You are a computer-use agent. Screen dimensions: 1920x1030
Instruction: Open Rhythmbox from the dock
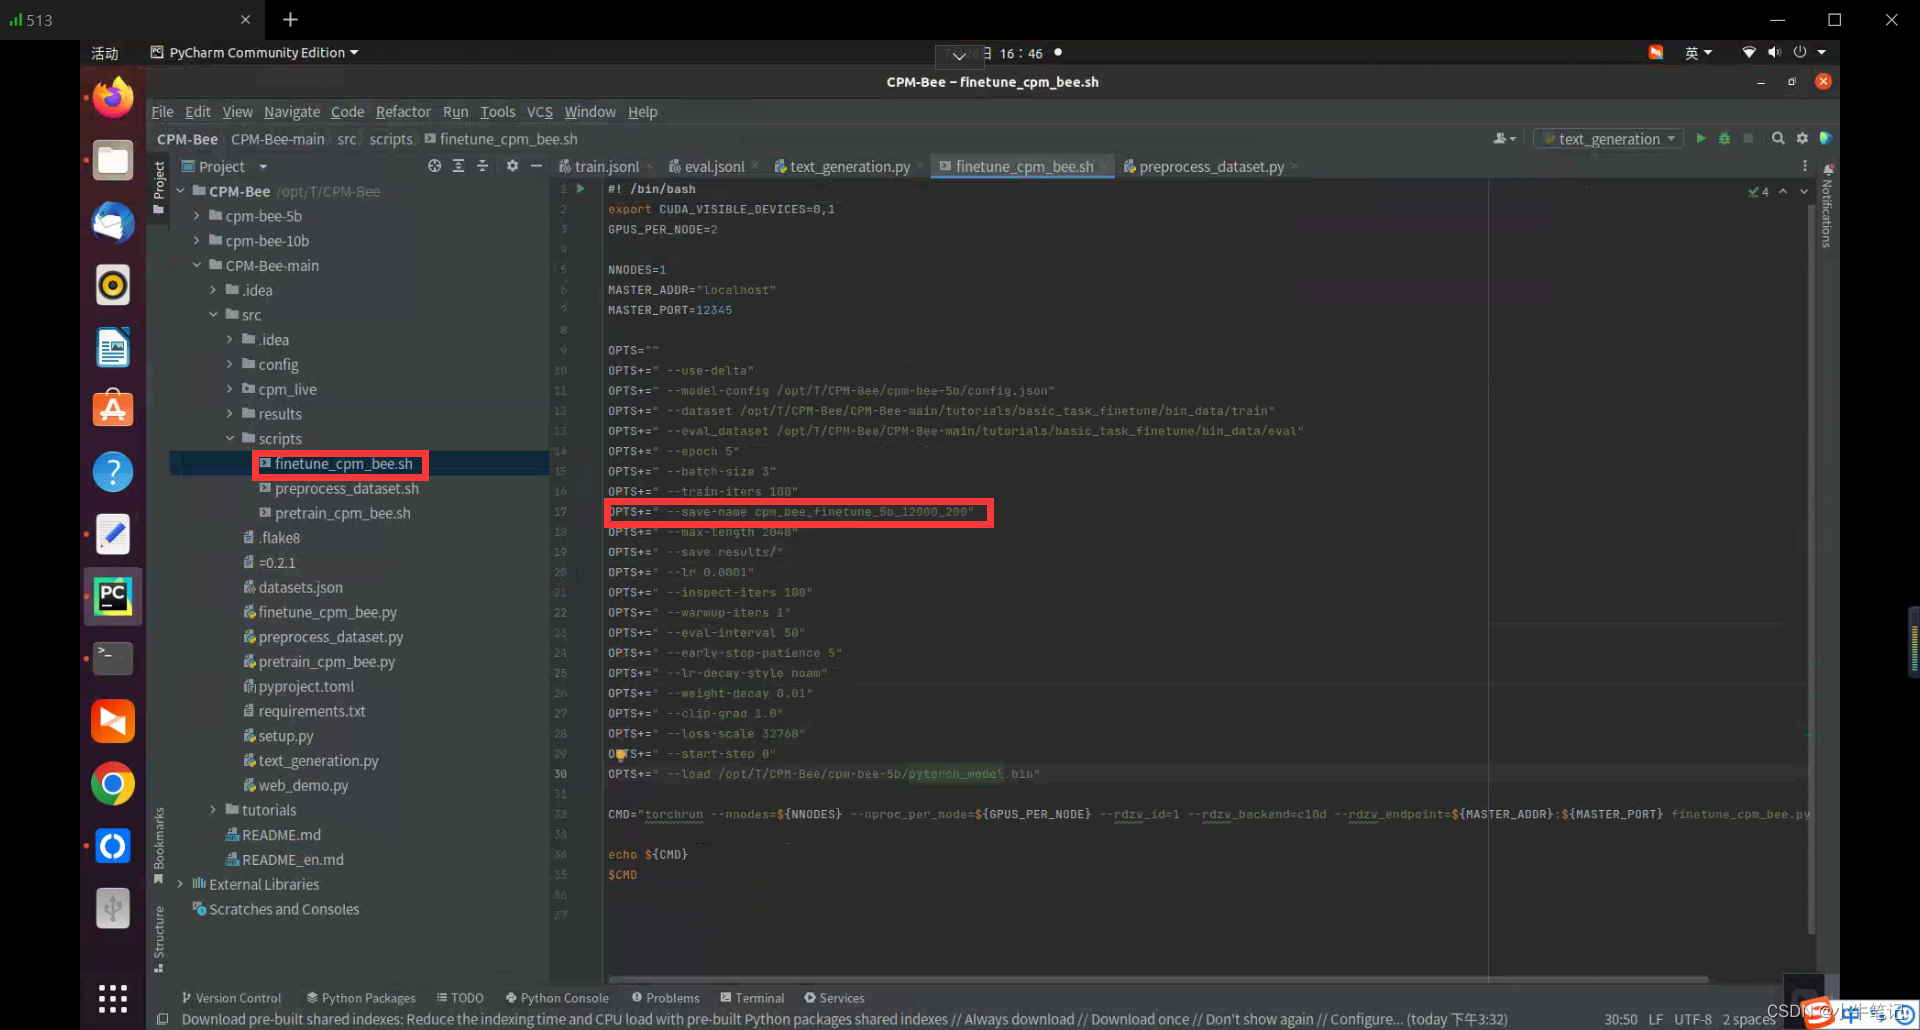113,285
